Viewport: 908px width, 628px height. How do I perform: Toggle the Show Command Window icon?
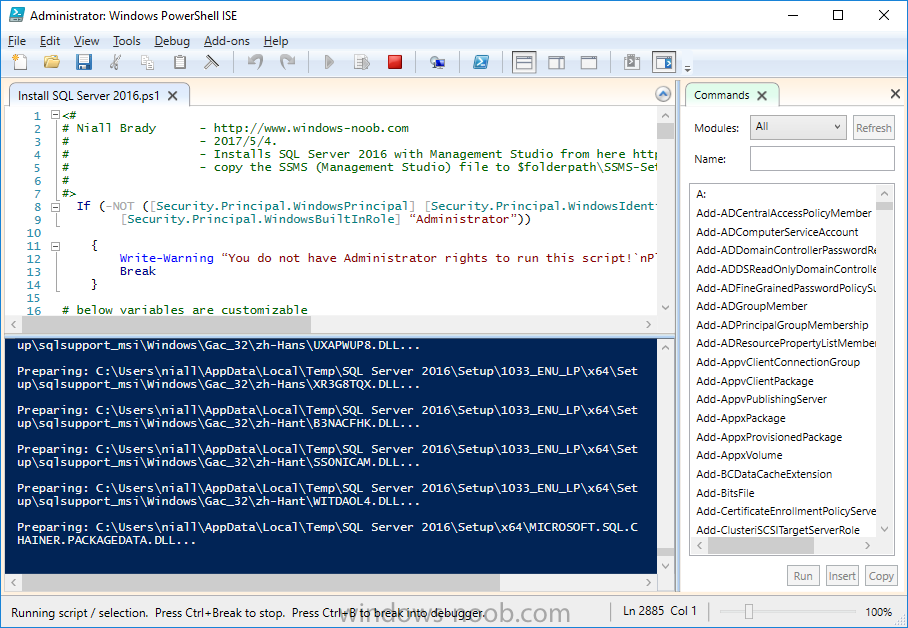point(632,62)
